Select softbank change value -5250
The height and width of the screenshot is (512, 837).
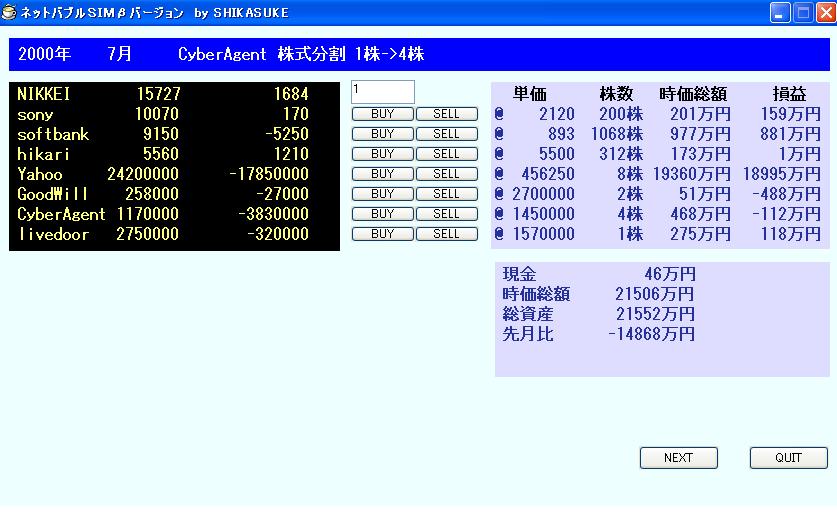coord(287,133)
